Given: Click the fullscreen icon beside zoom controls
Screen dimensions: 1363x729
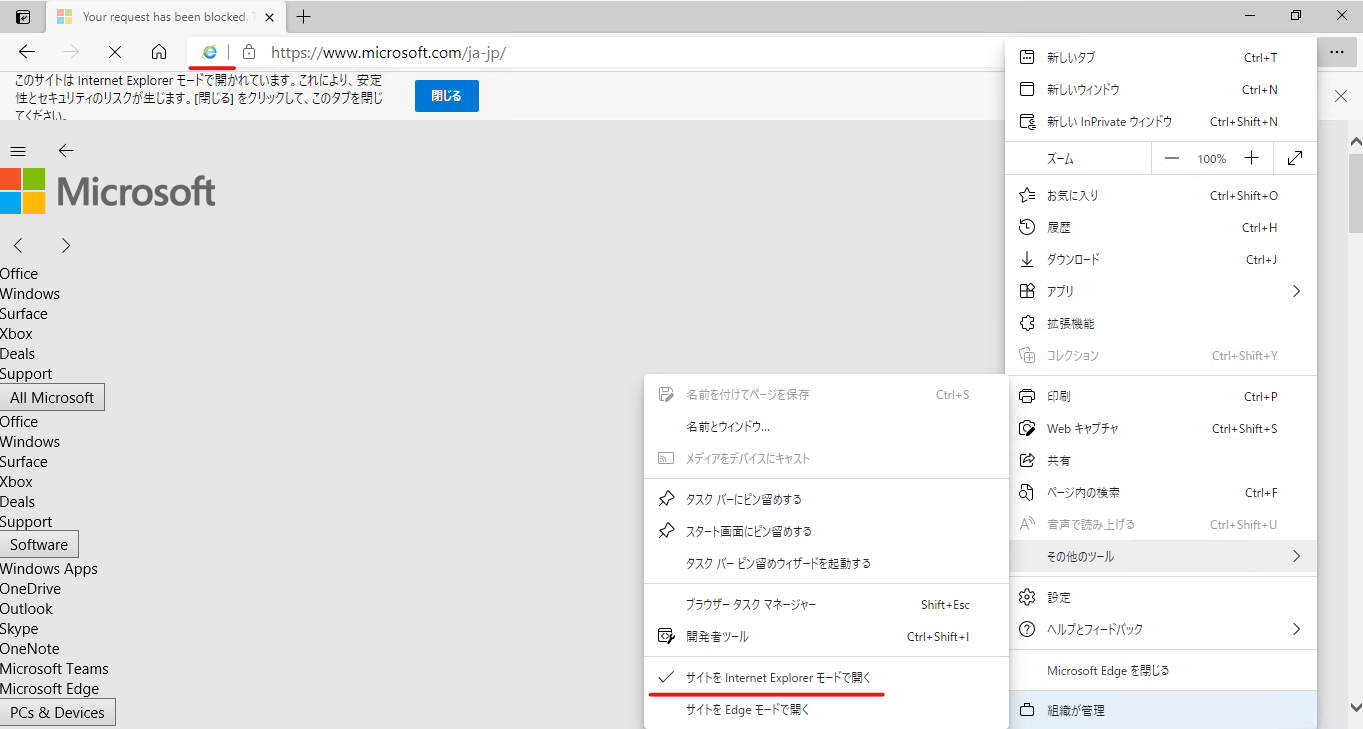Looking at the screenshot, I should point(1295,158).
